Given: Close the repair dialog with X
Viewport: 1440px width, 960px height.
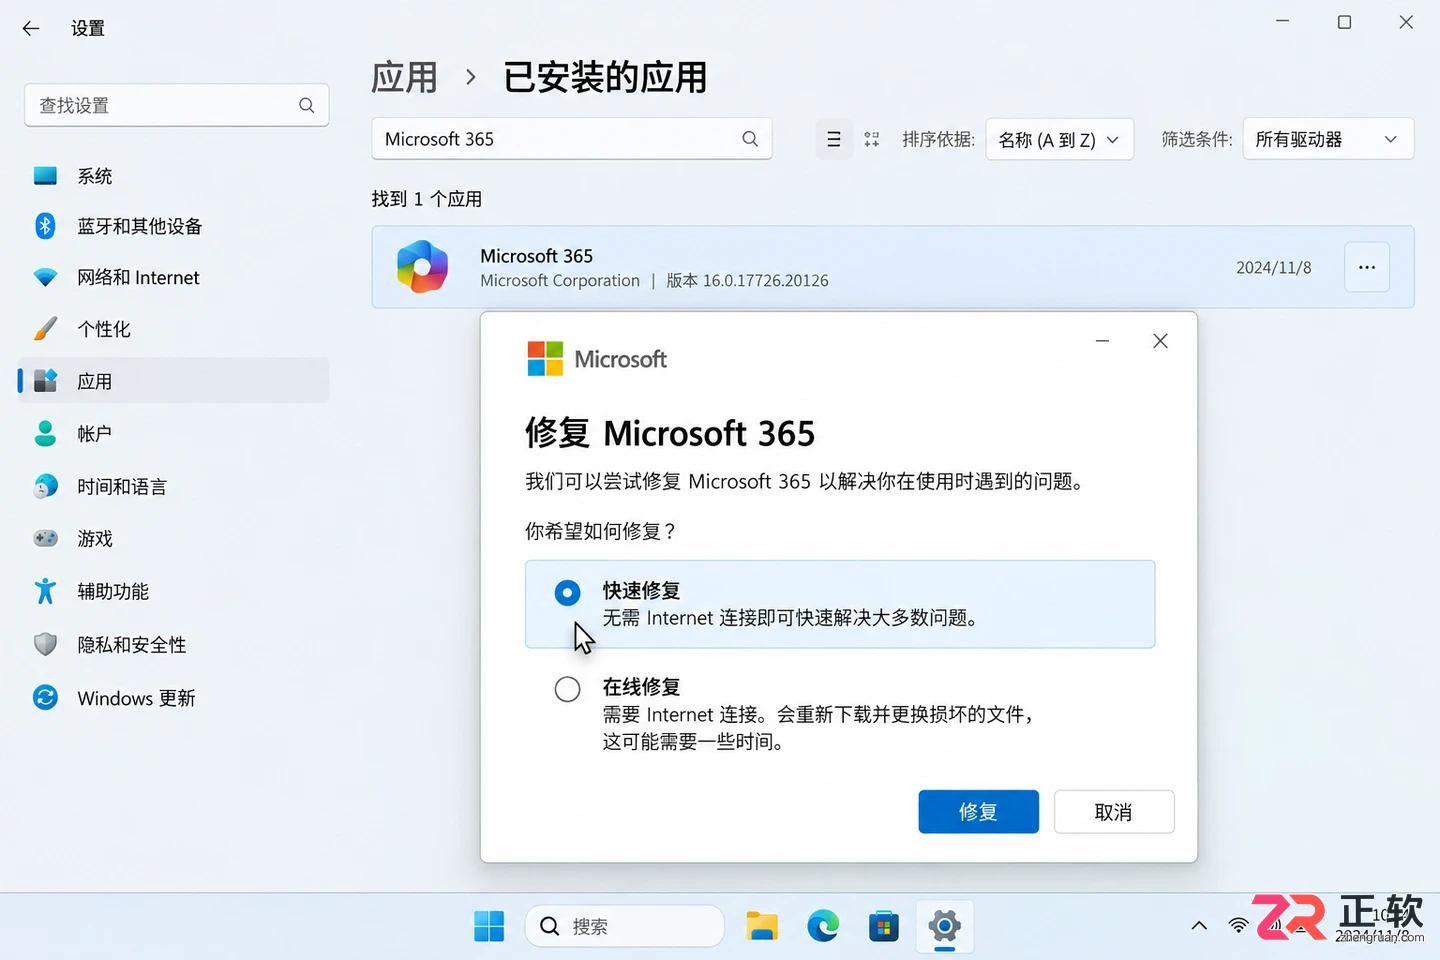Looking at the screenshot, I should 1160,341.
